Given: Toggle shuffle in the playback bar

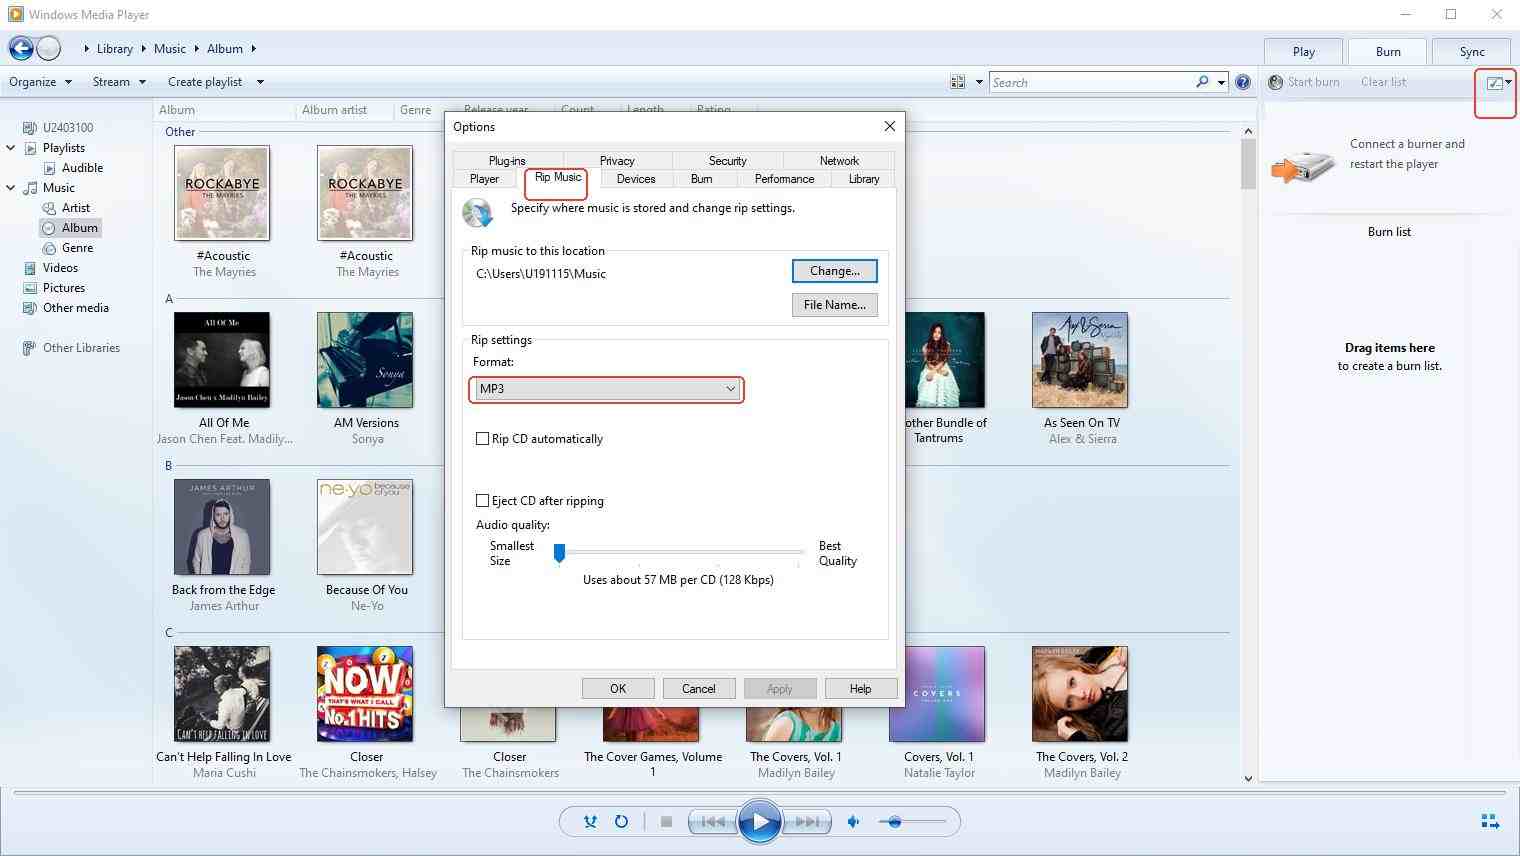Looking at the screenshot, I should (590, 822).
